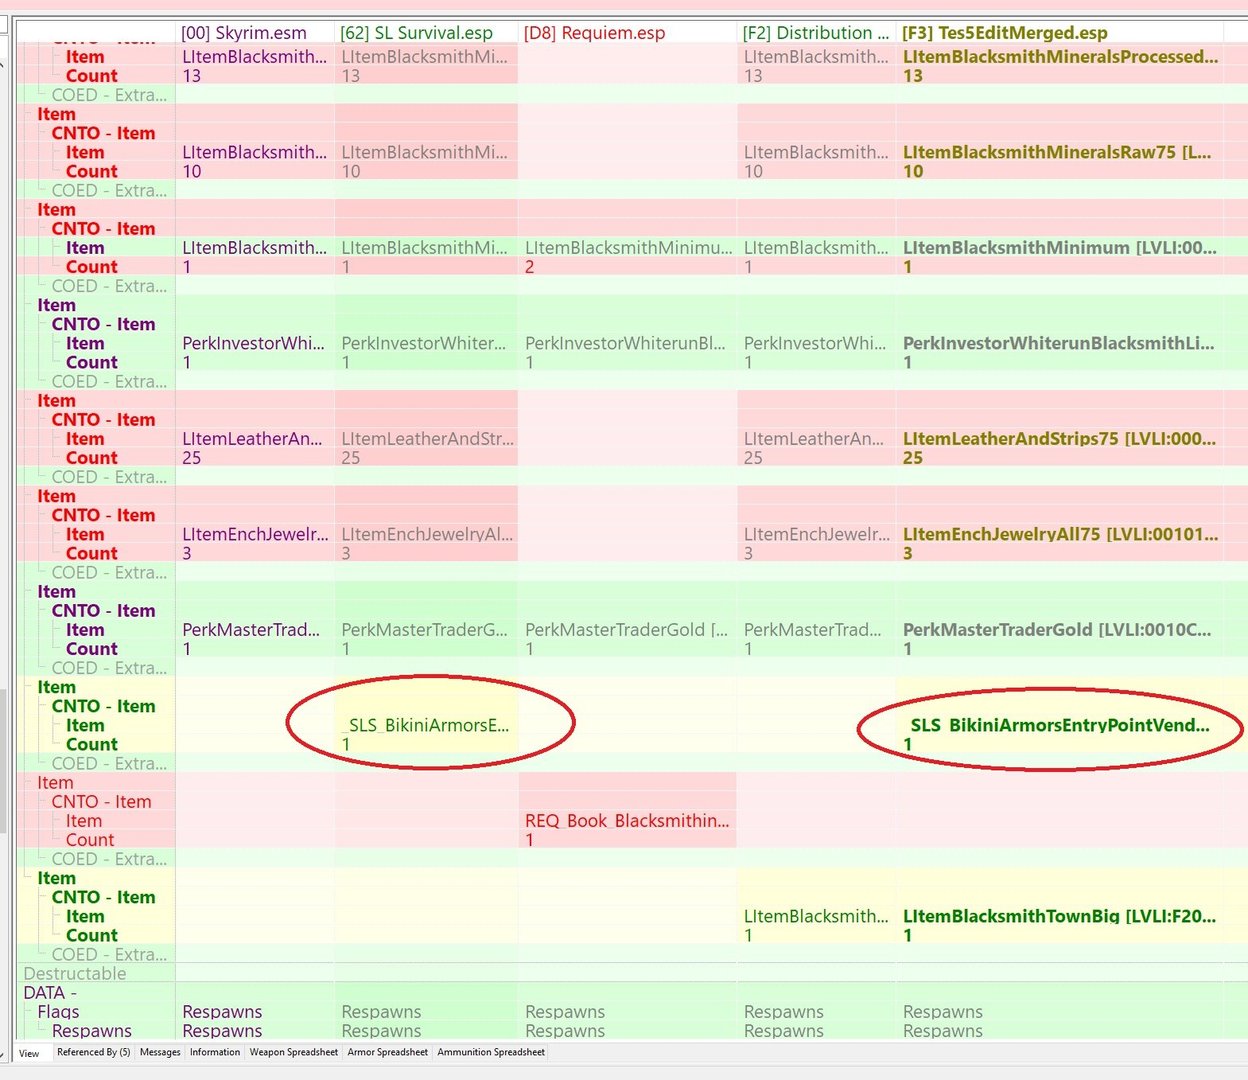Click Count value 13 in Distribution column
1248x1080 pixels.
[x=753, y=76]
